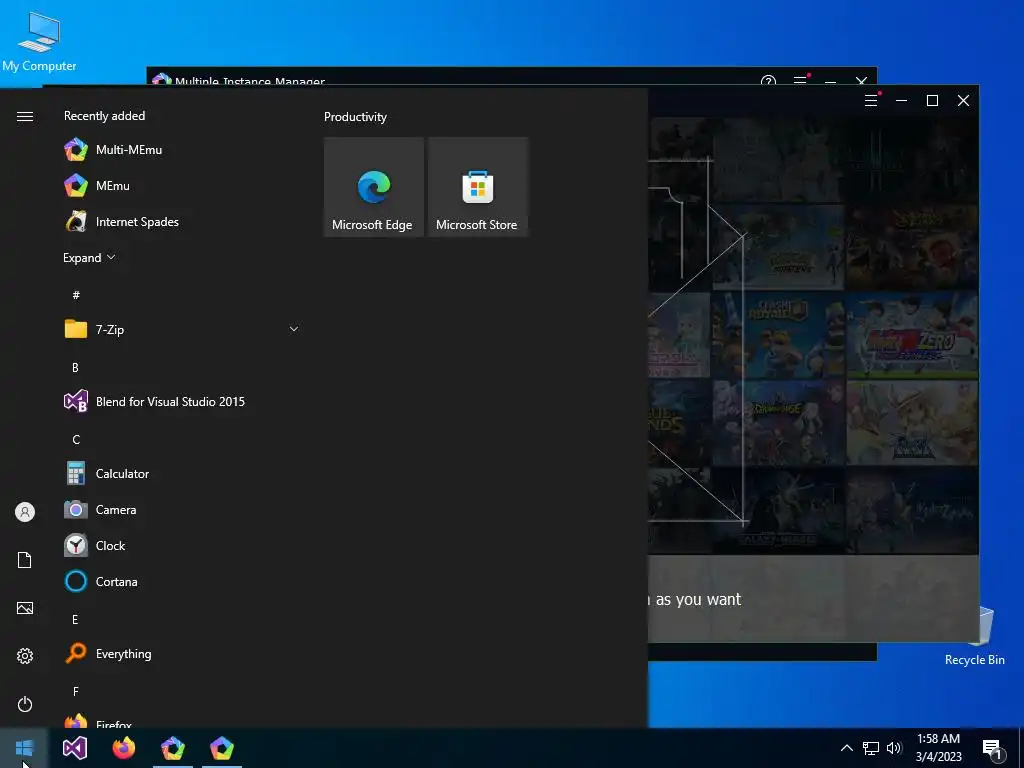Screen dimensions: 1024x768
Task: Minimize the MEmu window
Action: (x=901, y=100)
